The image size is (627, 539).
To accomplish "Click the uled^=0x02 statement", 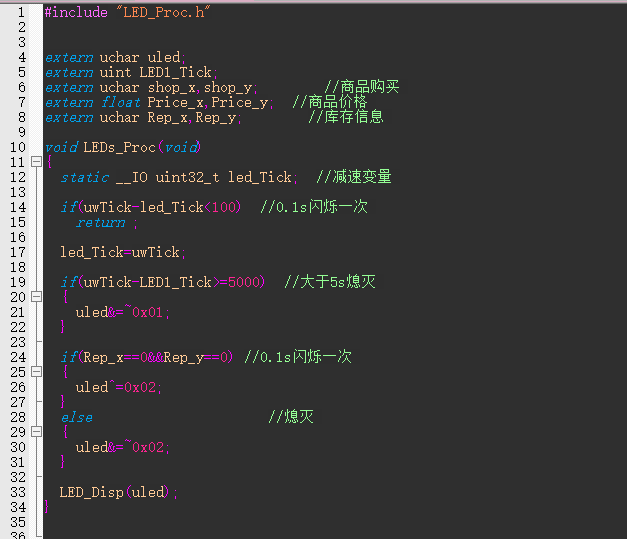I will [x=118, y=387].
